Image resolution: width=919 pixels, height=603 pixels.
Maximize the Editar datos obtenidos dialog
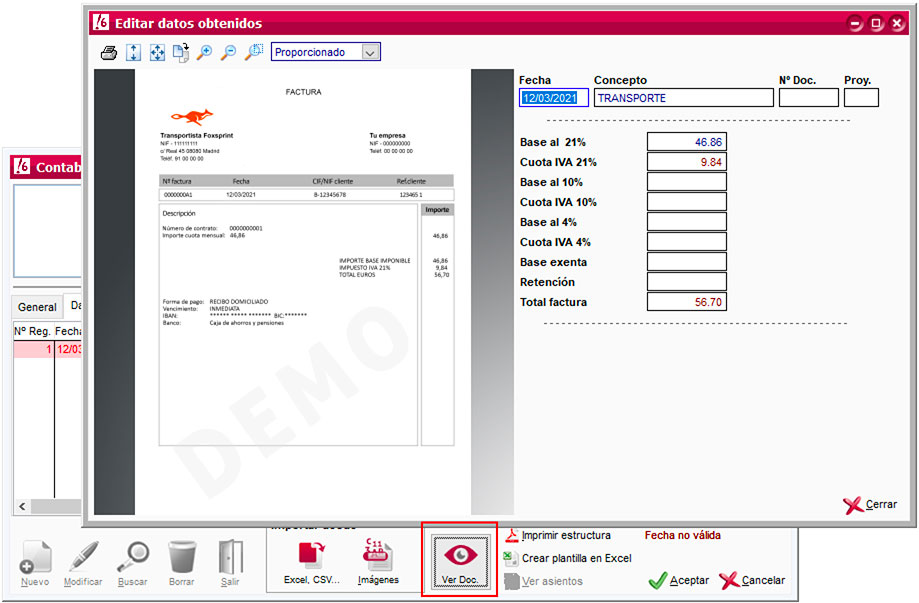[876, 23]
